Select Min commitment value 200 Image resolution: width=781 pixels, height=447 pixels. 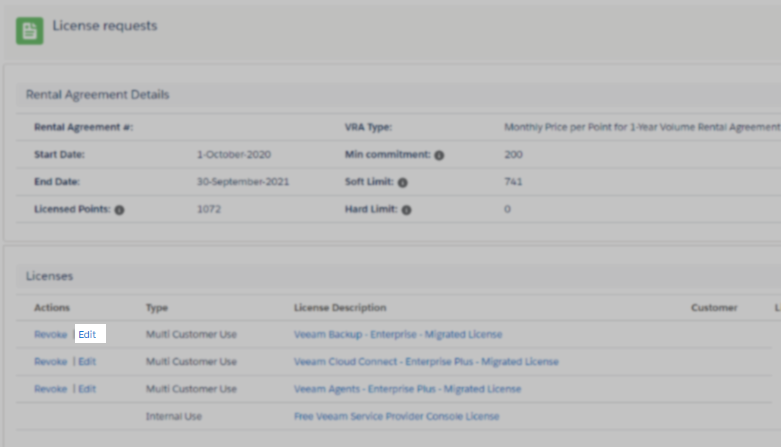[513, 154]
